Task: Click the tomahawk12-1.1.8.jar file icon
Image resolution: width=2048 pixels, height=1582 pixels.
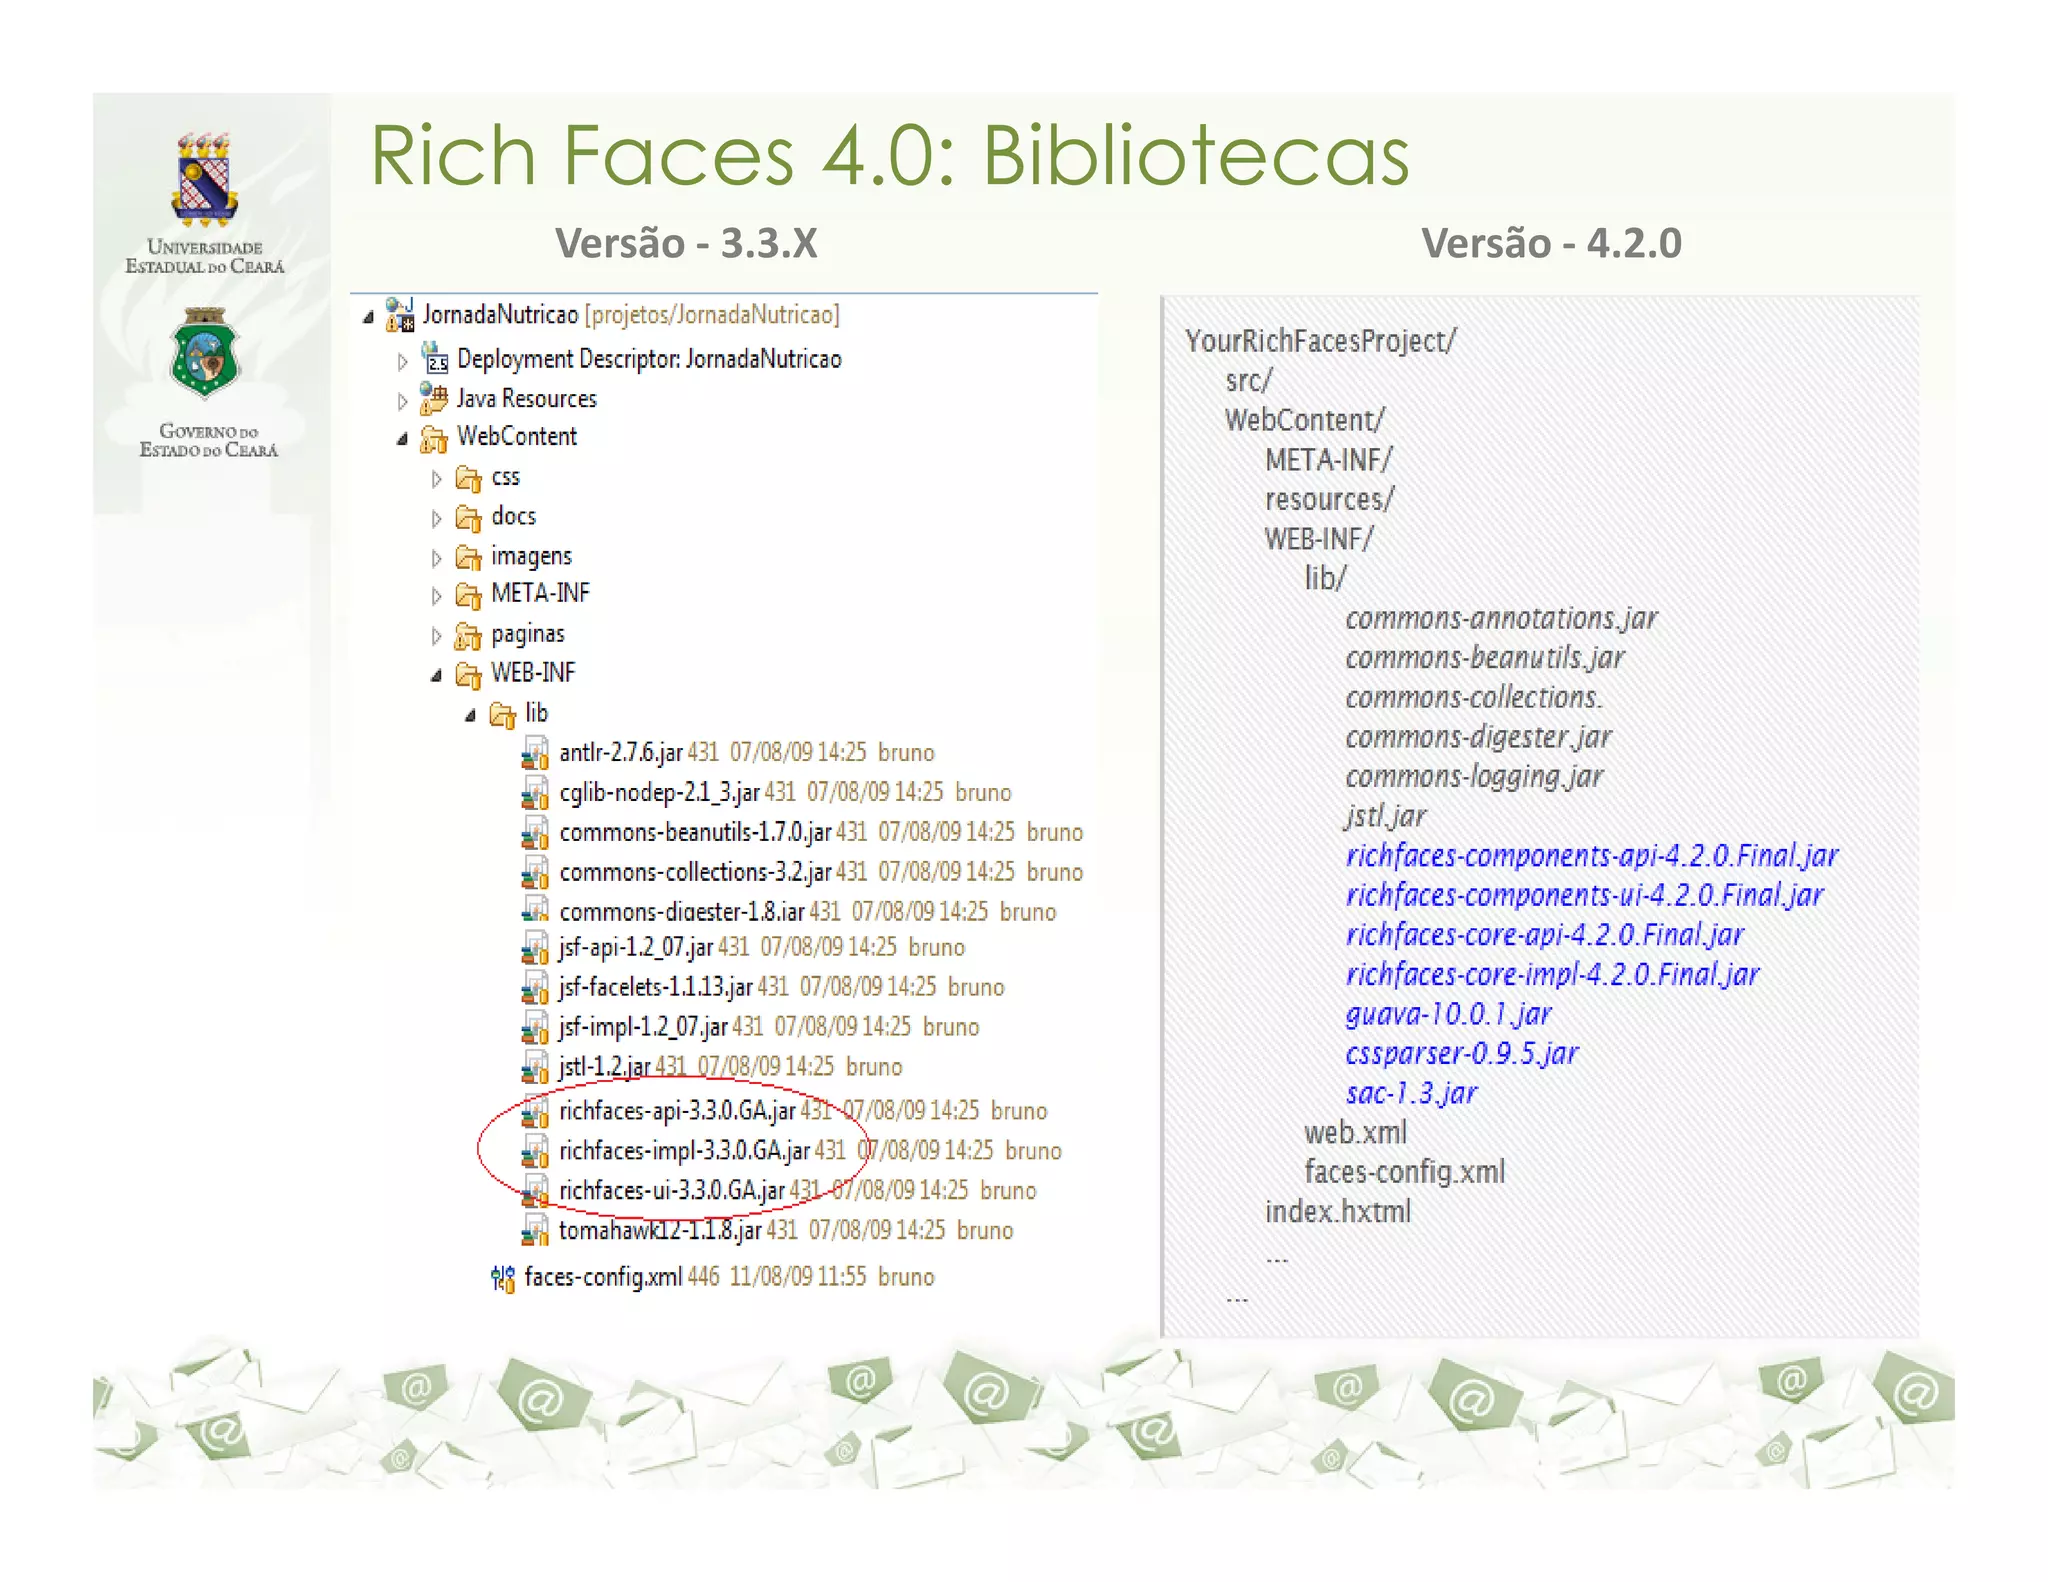Action: click(535, 1231)
